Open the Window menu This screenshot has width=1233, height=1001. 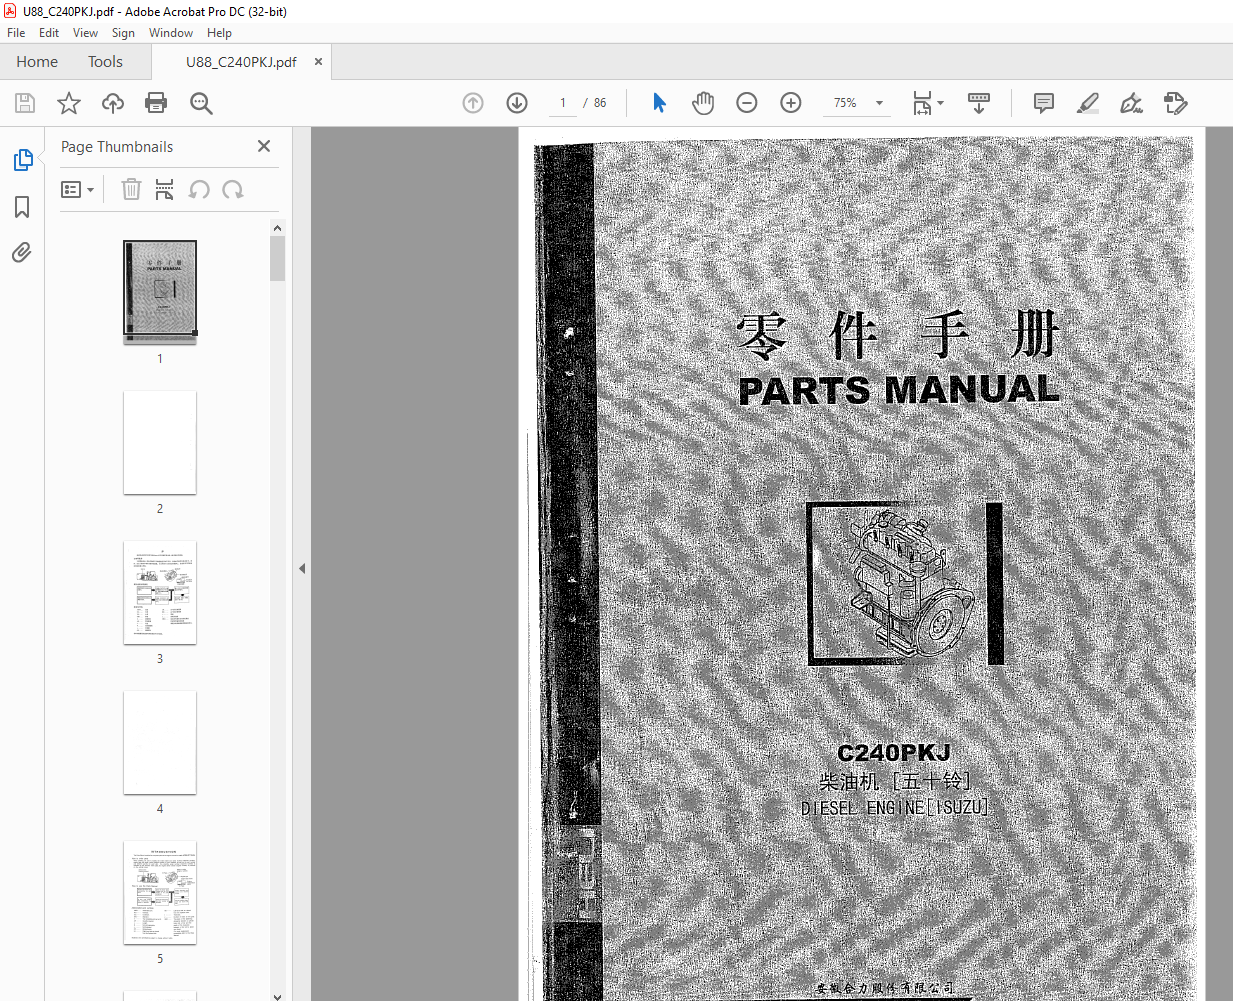pyautogui.click(x=171, y=33)
